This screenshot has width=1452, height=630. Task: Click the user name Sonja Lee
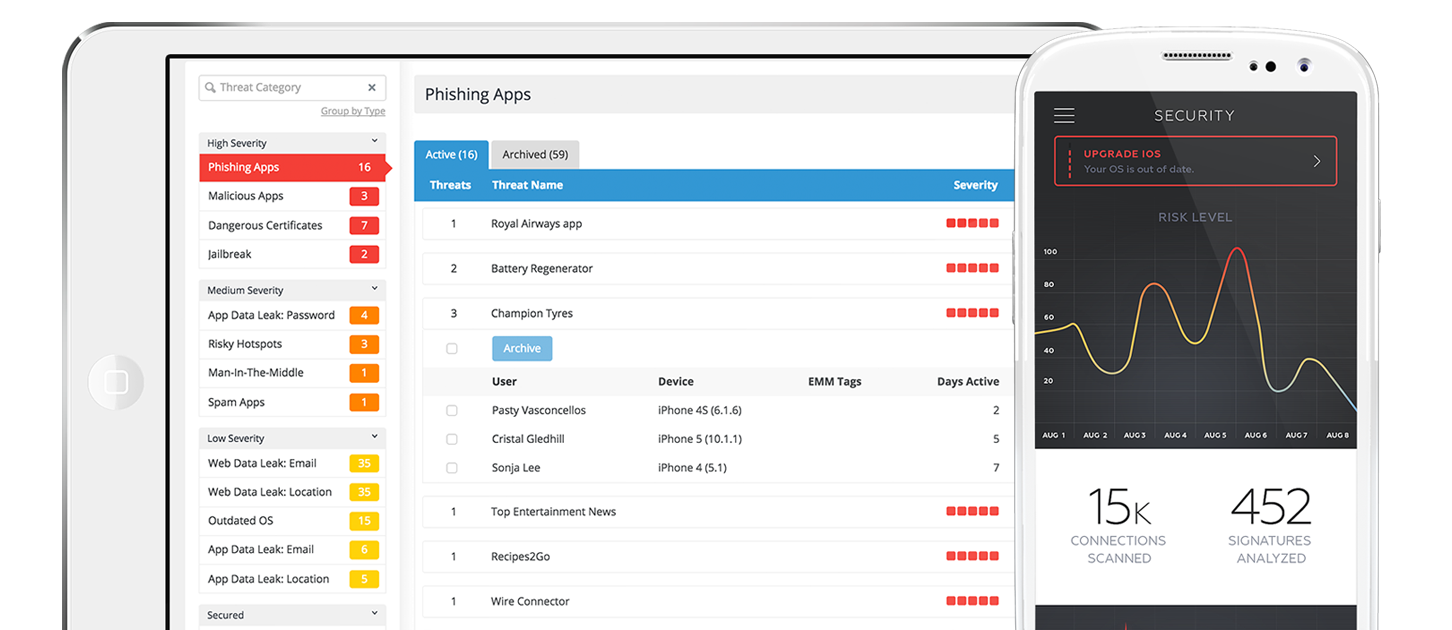point(516,468)
